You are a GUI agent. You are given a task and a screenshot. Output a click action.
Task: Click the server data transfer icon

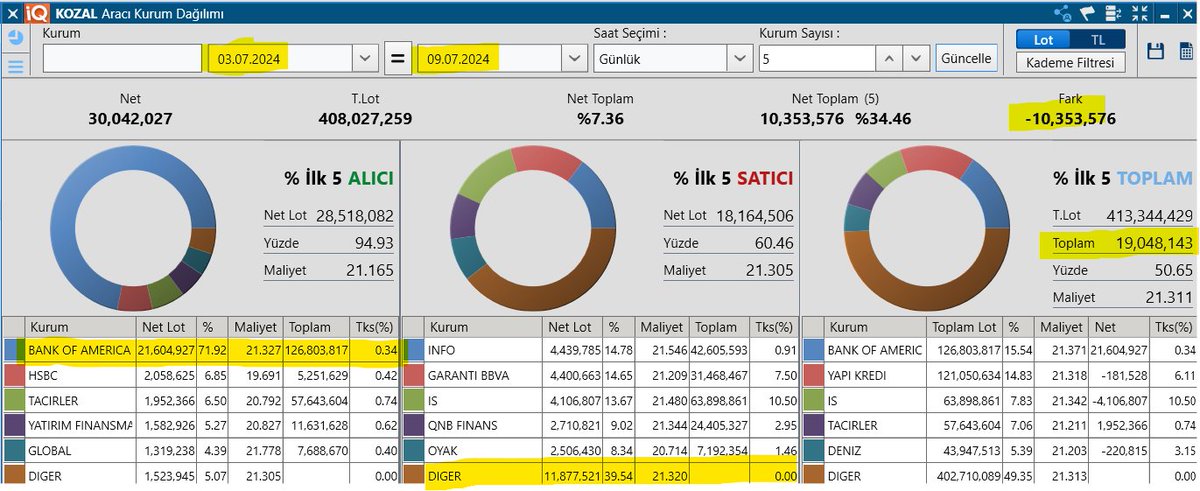click(x=1112, y=13)
